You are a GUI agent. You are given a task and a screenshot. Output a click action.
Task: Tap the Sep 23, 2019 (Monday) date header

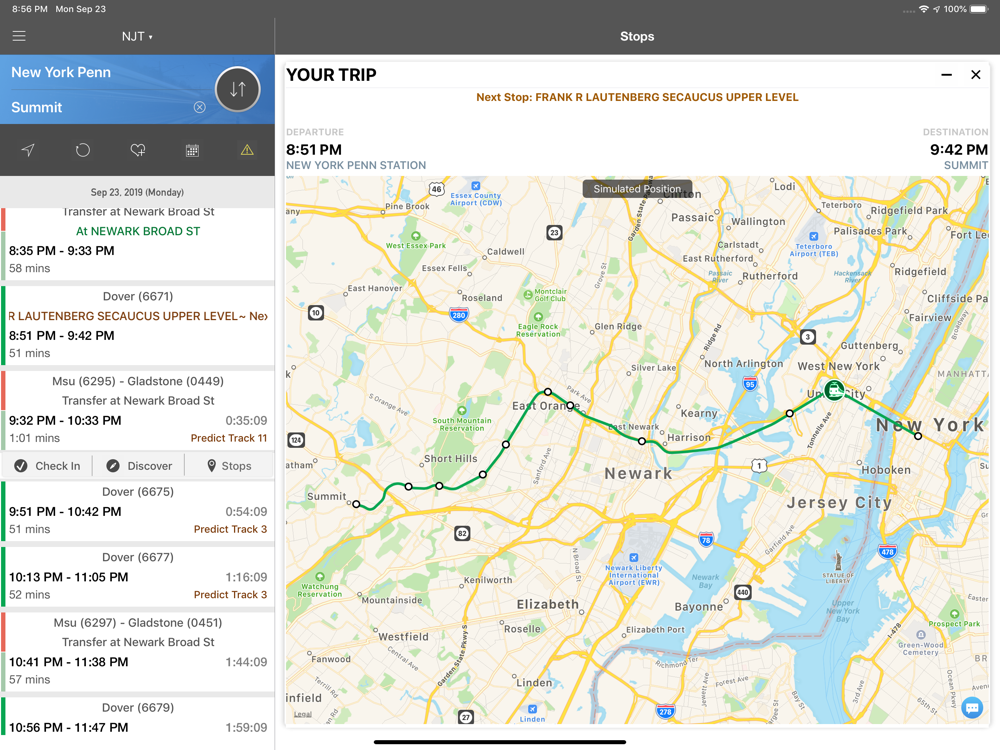(x=137, y=192)
